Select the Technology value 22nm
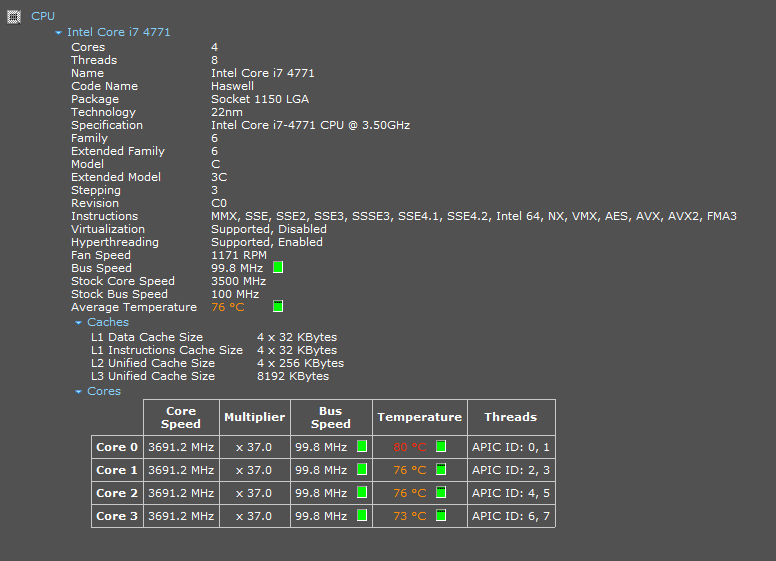This screenshot has height=561, width=776. pyautogui.click(x=227, y=112)
